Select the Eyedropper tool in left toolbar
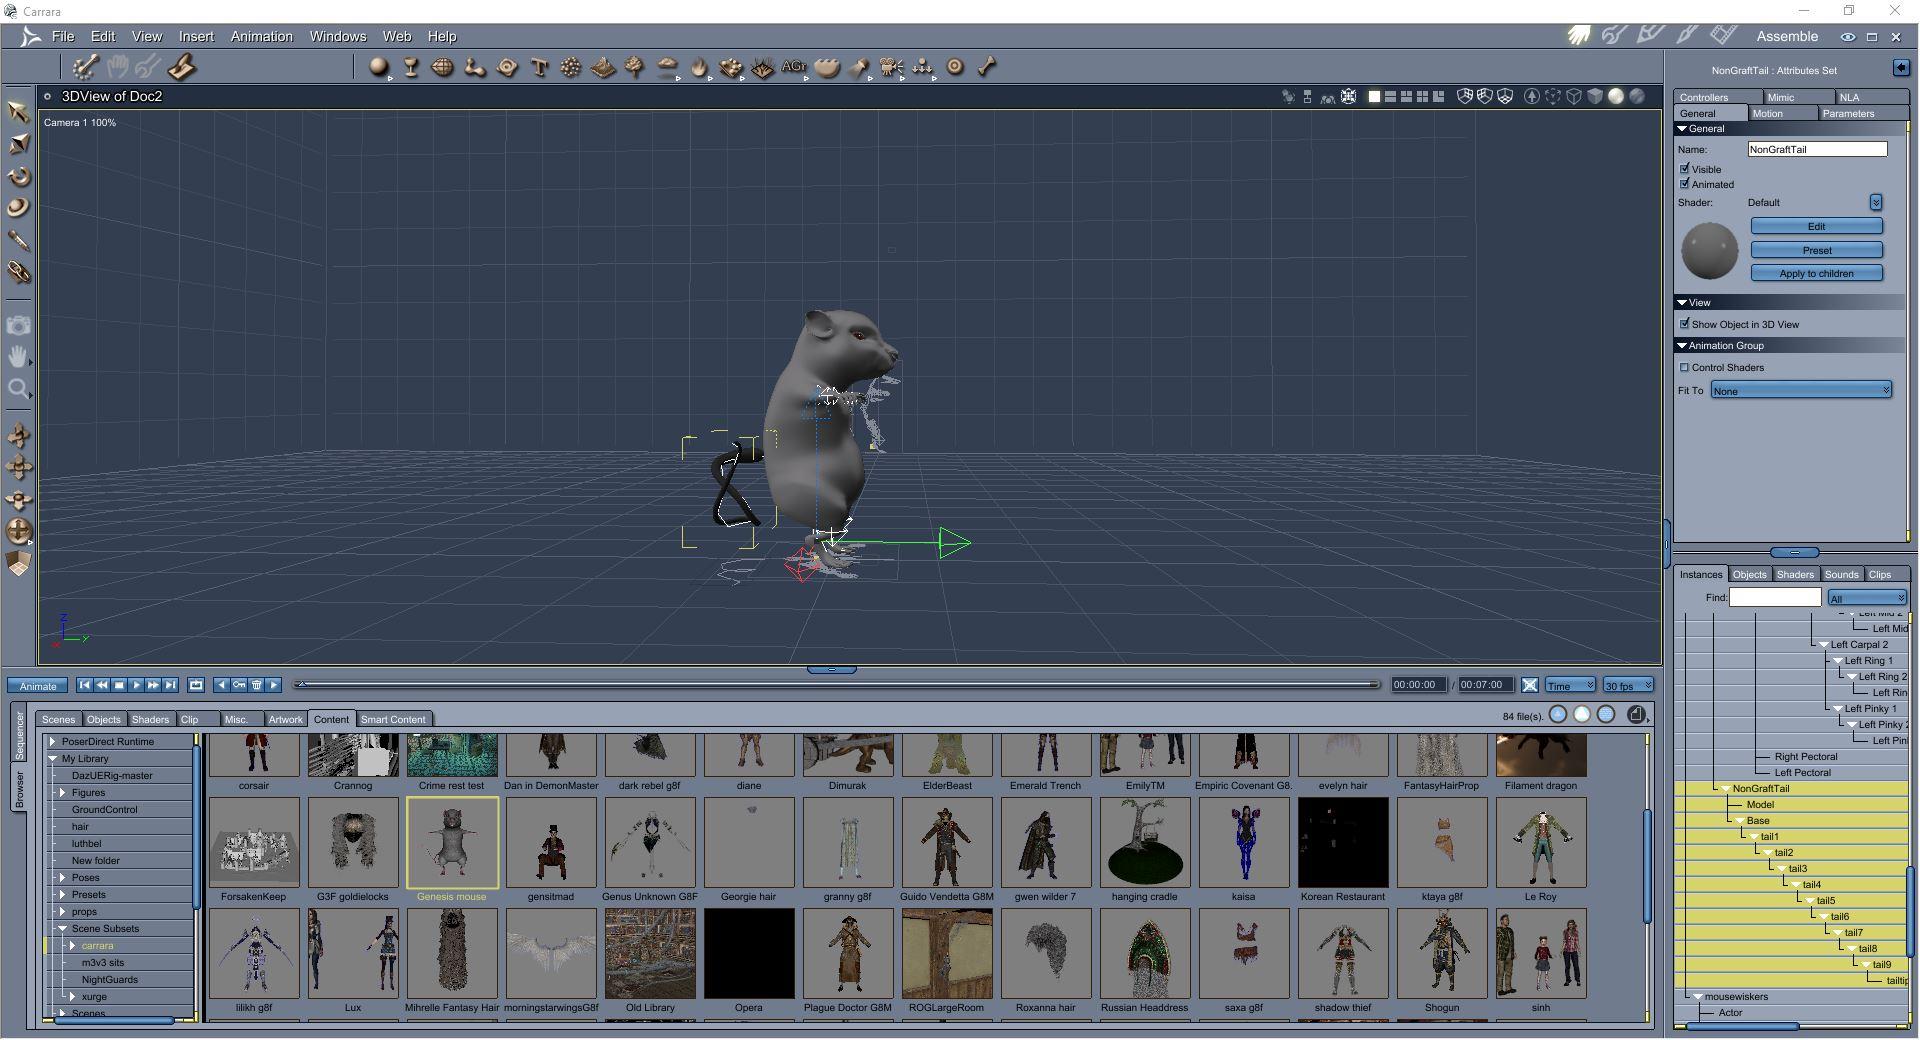Screen dimensions: 1920x1040 tap(18, 240)
